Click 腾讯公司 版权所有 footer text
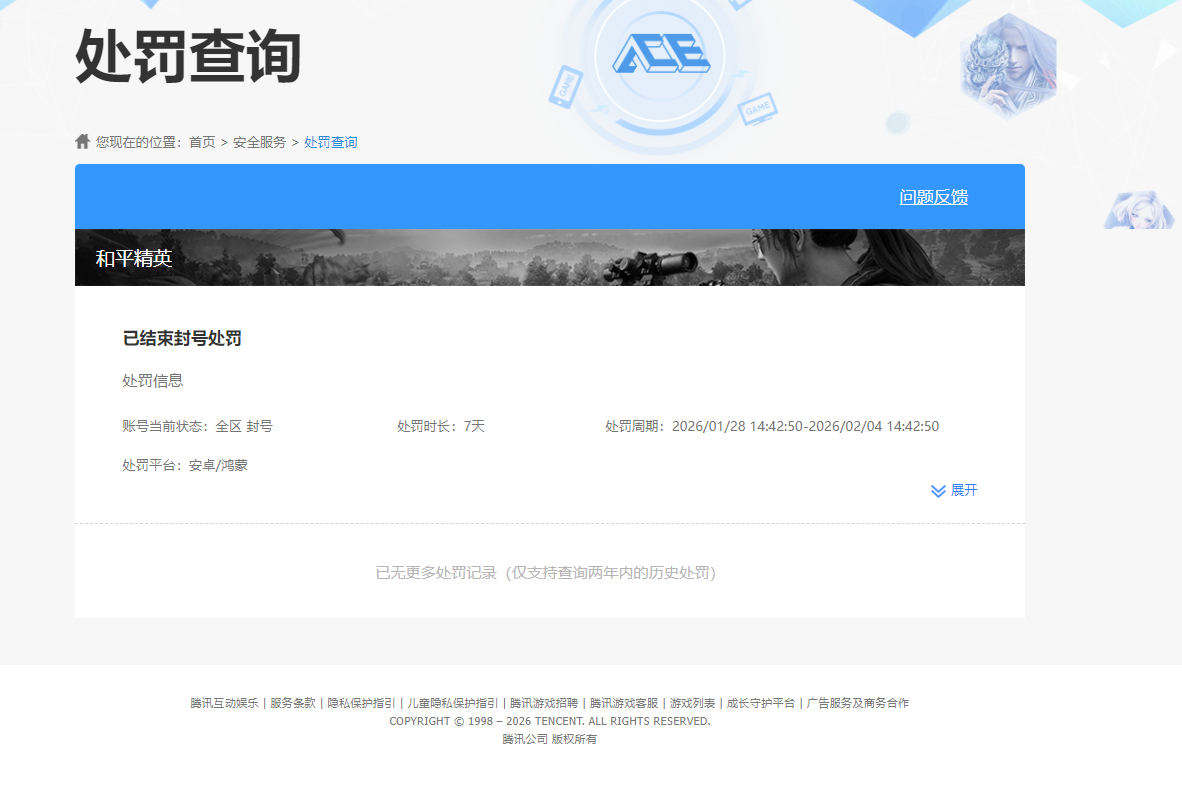 (550, 739)
